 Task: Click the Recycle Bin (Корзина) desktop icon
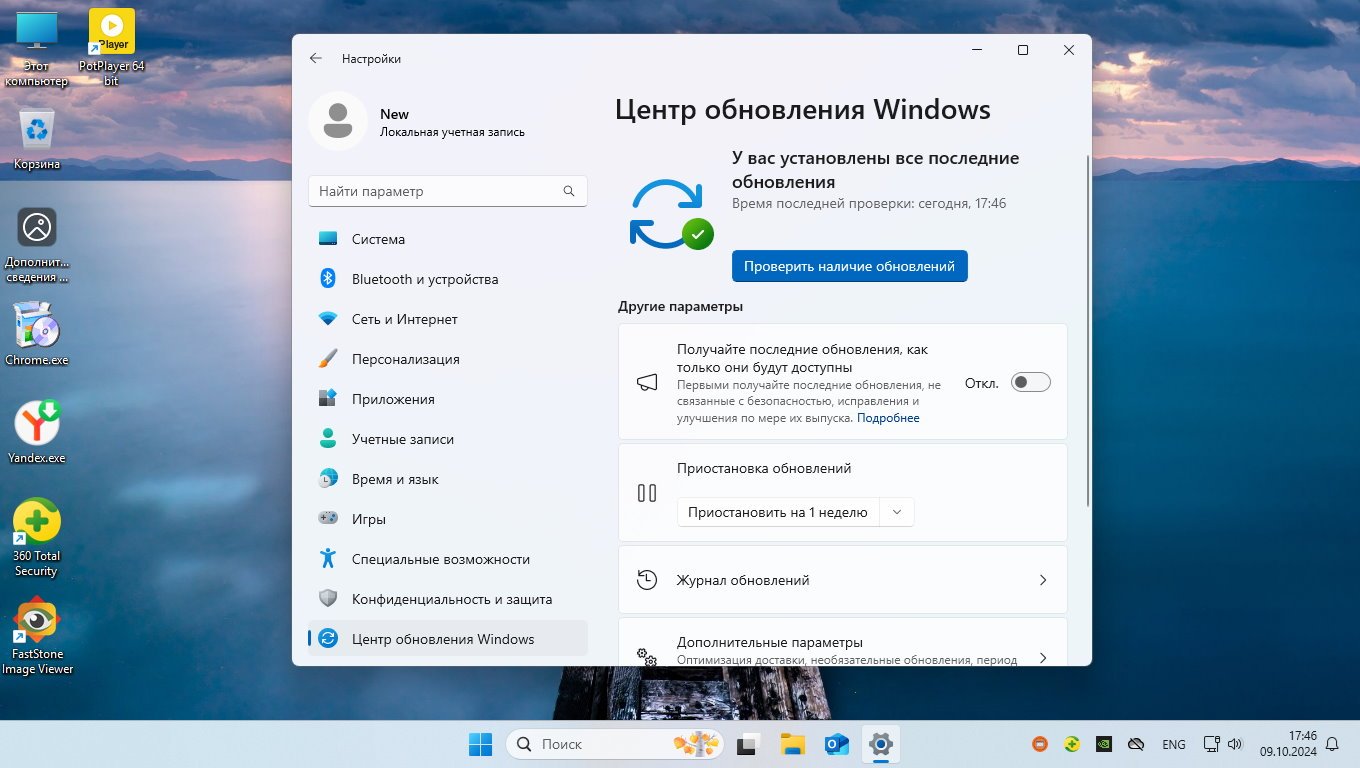[37, 130]
